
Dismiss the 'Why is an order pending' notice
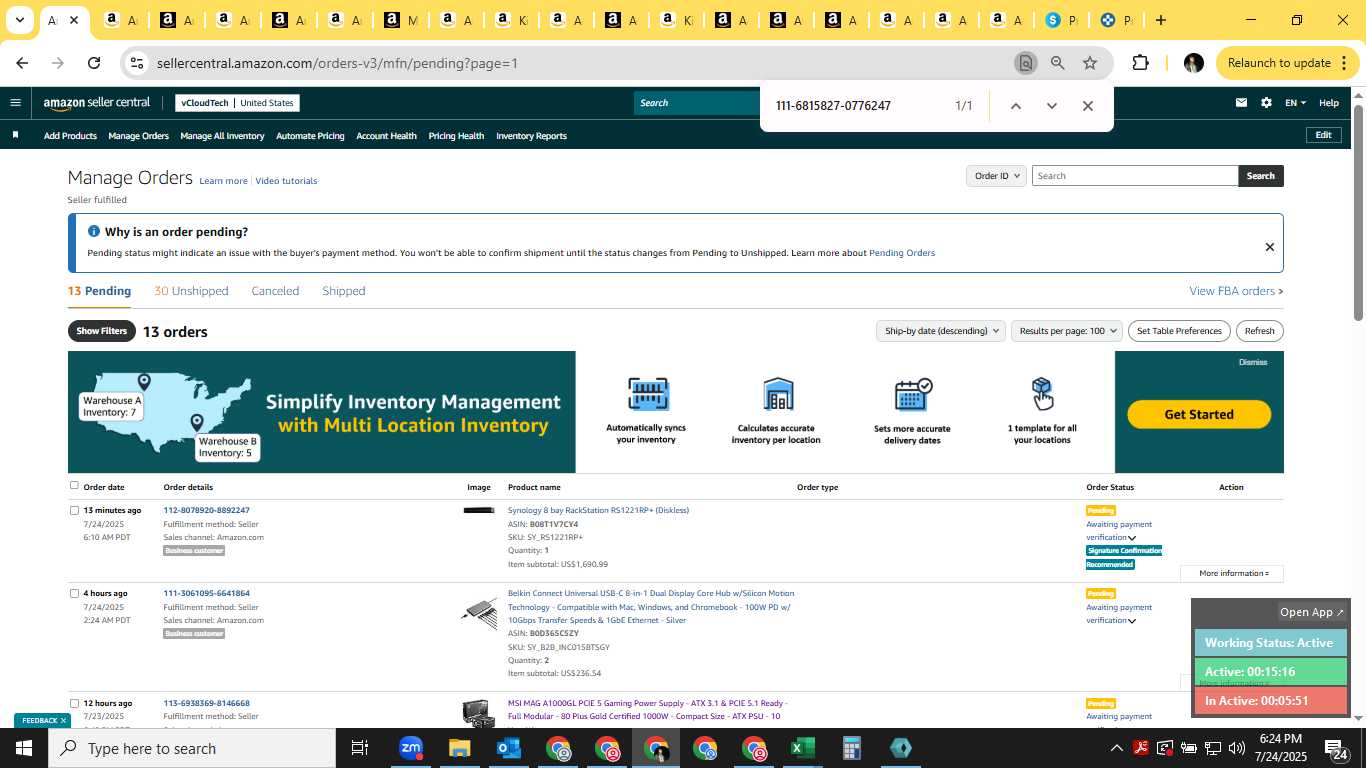pos(1269,247)
